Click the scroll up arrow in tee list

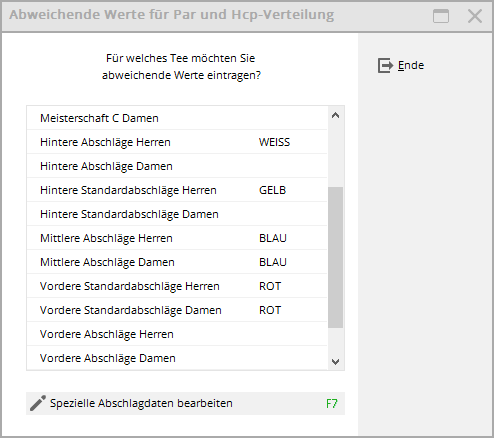pyautogui.click(x=336, y=116)
